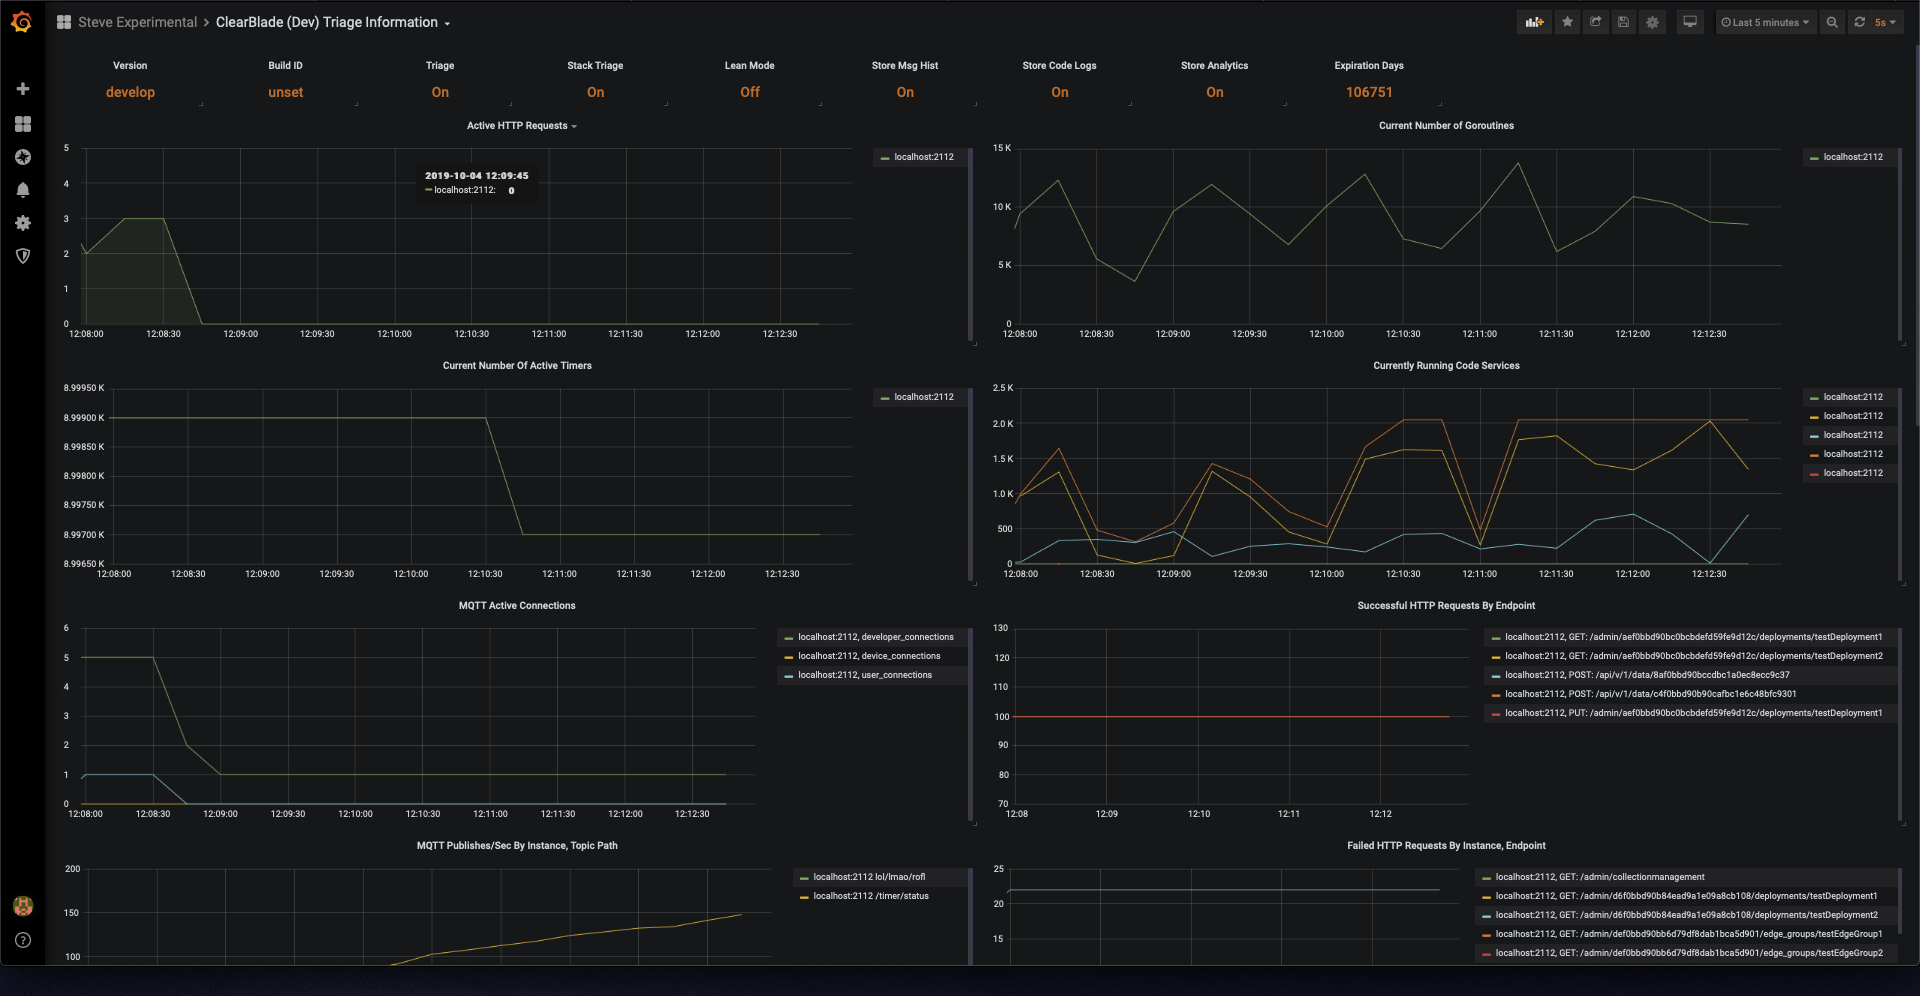This screenshot has width=1920, height=996.
Task: Open Current Number of Goroutines panel menu
Action: pos(1445,126)
